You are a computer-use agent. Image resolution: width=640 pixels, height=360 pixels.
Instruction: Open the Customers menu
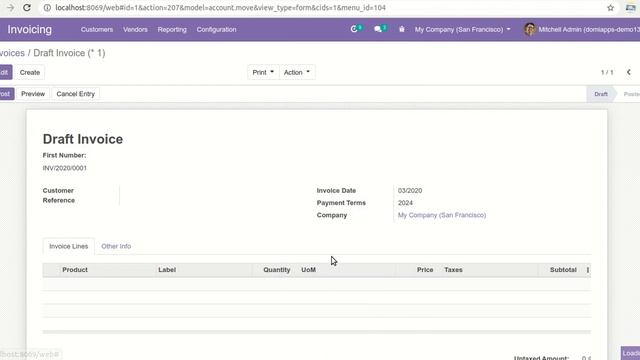pyautogui.click(x=97, y=29)
